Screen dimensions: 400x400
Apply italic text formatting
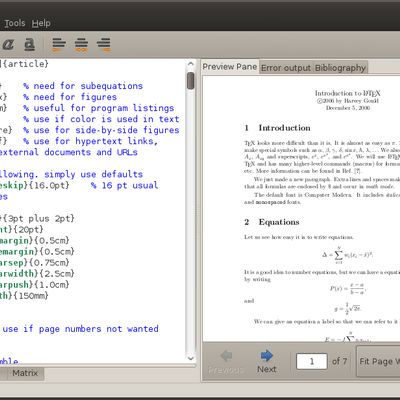tap(8, 44)
